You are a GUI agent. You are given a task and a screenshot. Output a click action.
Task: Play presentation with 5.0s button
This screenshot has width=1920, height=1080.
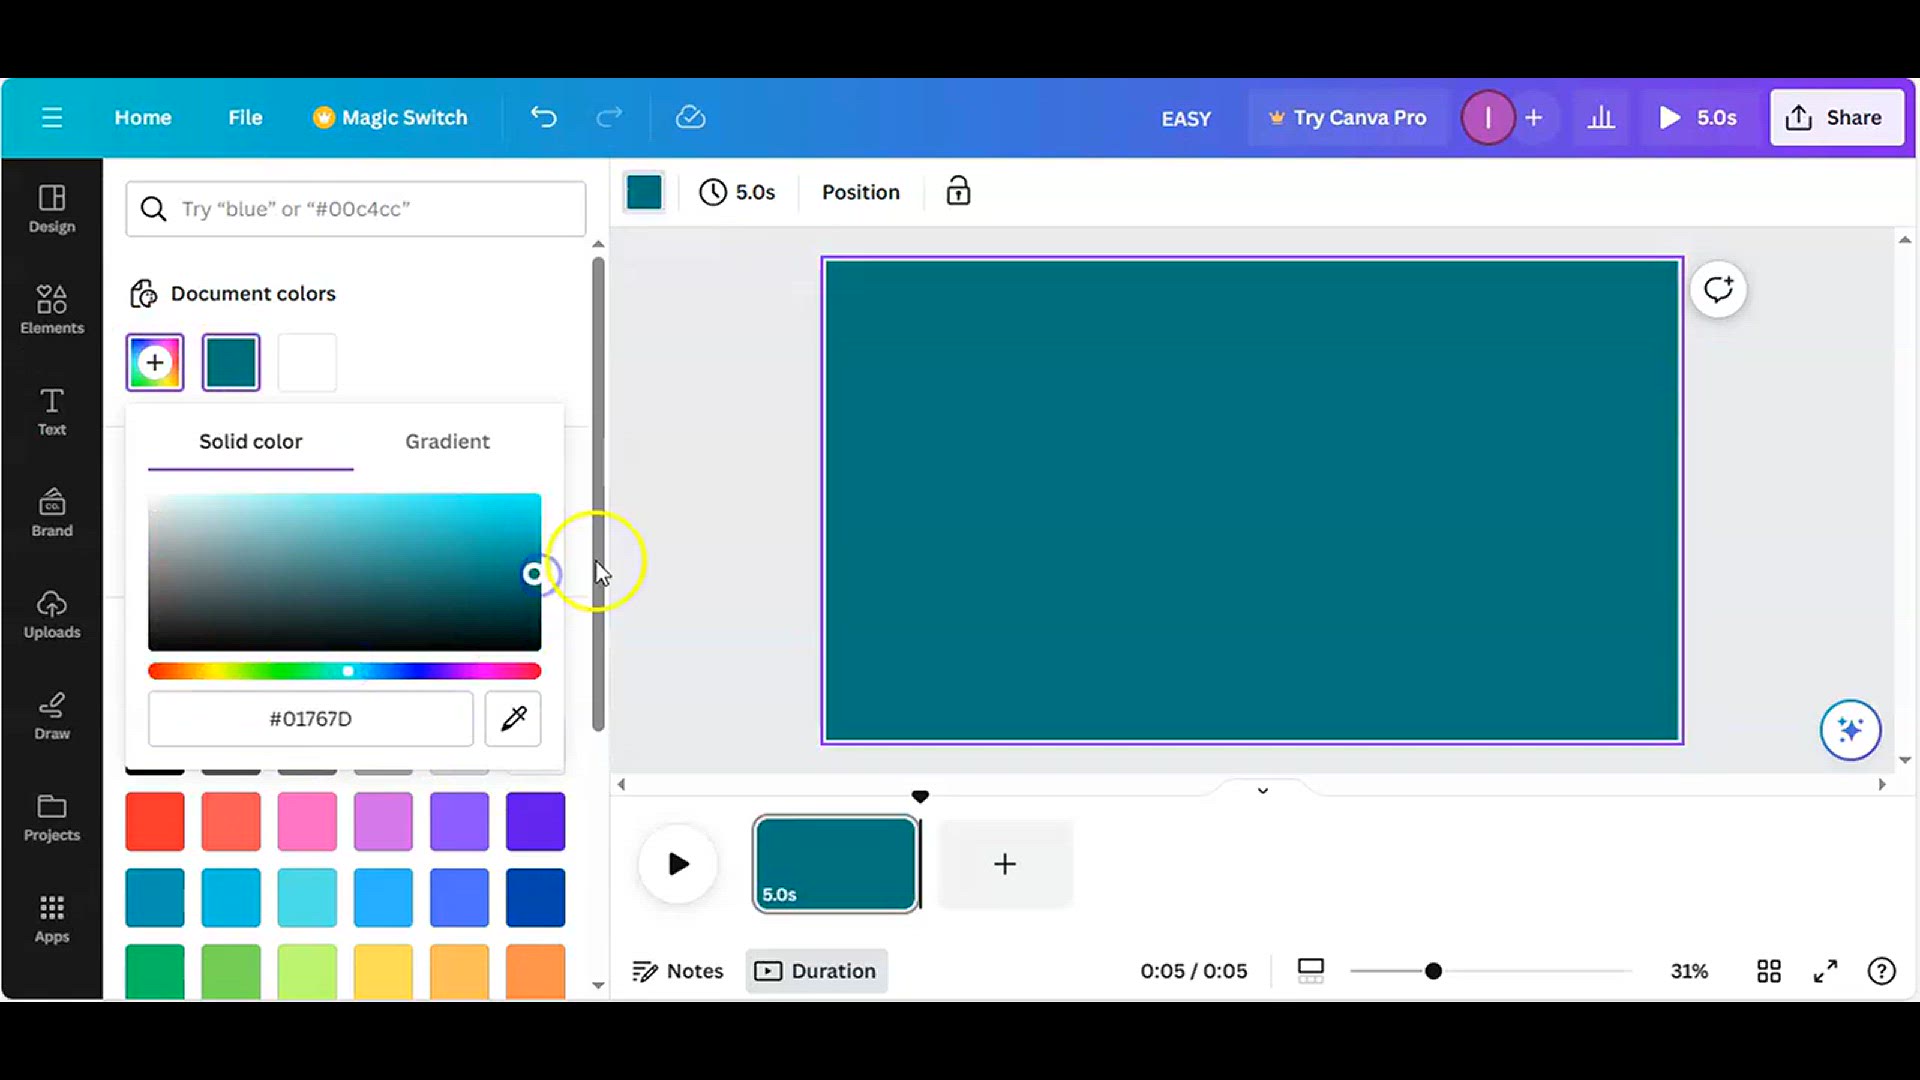pyautogui.click(x=1698, y=118)
